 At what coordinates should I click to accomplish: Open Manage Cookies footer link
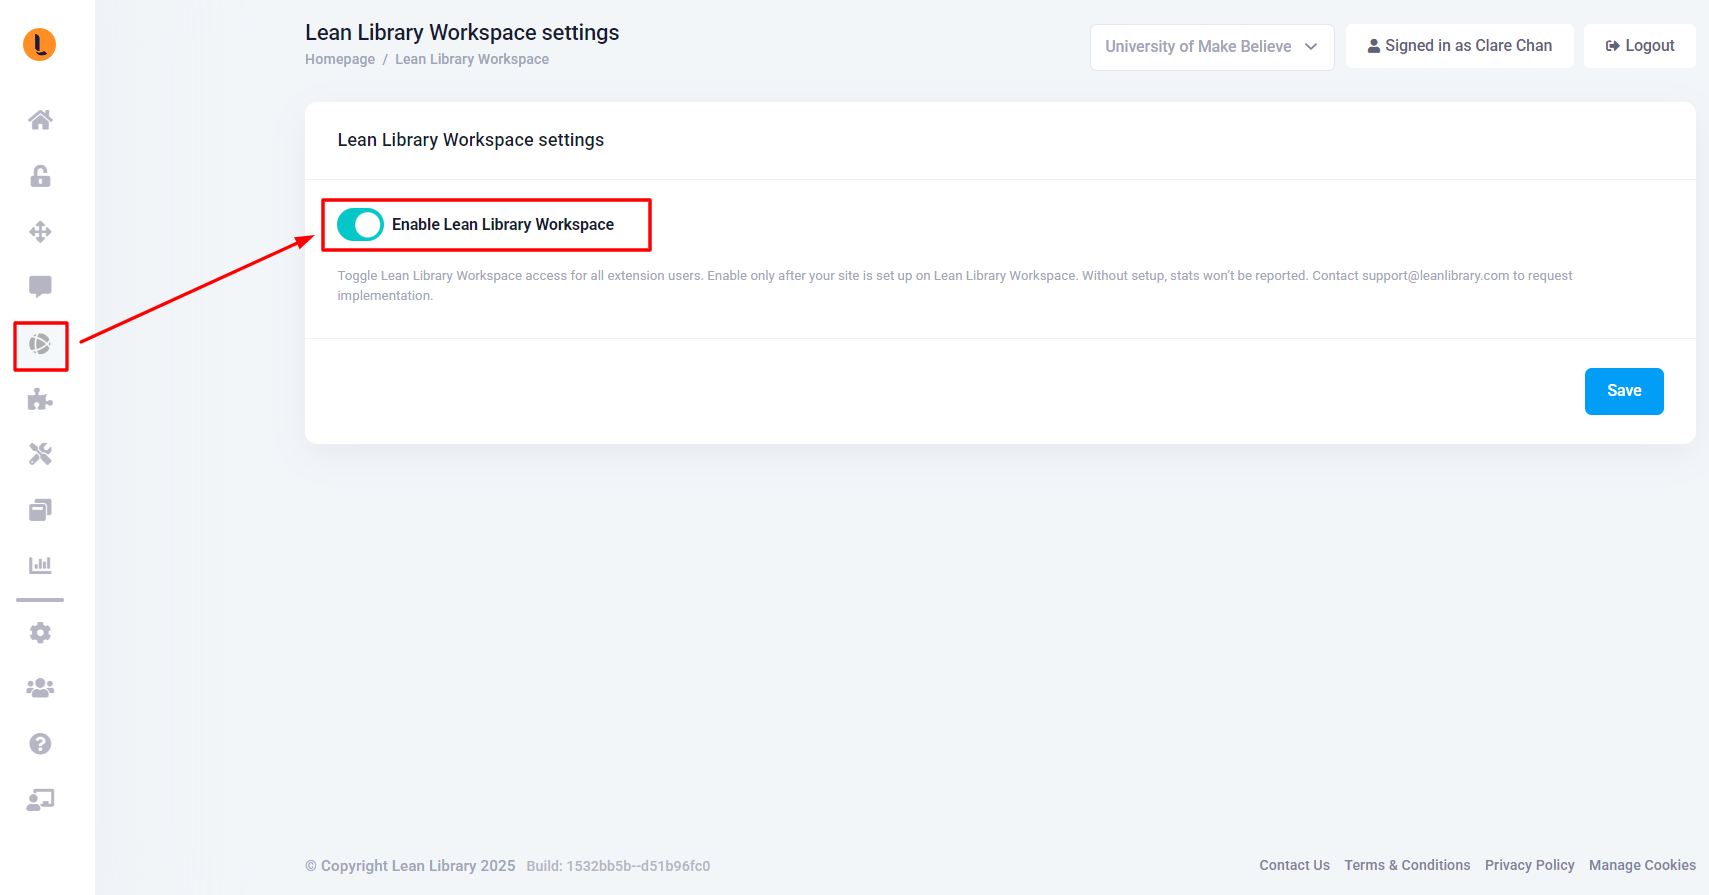1642,865
